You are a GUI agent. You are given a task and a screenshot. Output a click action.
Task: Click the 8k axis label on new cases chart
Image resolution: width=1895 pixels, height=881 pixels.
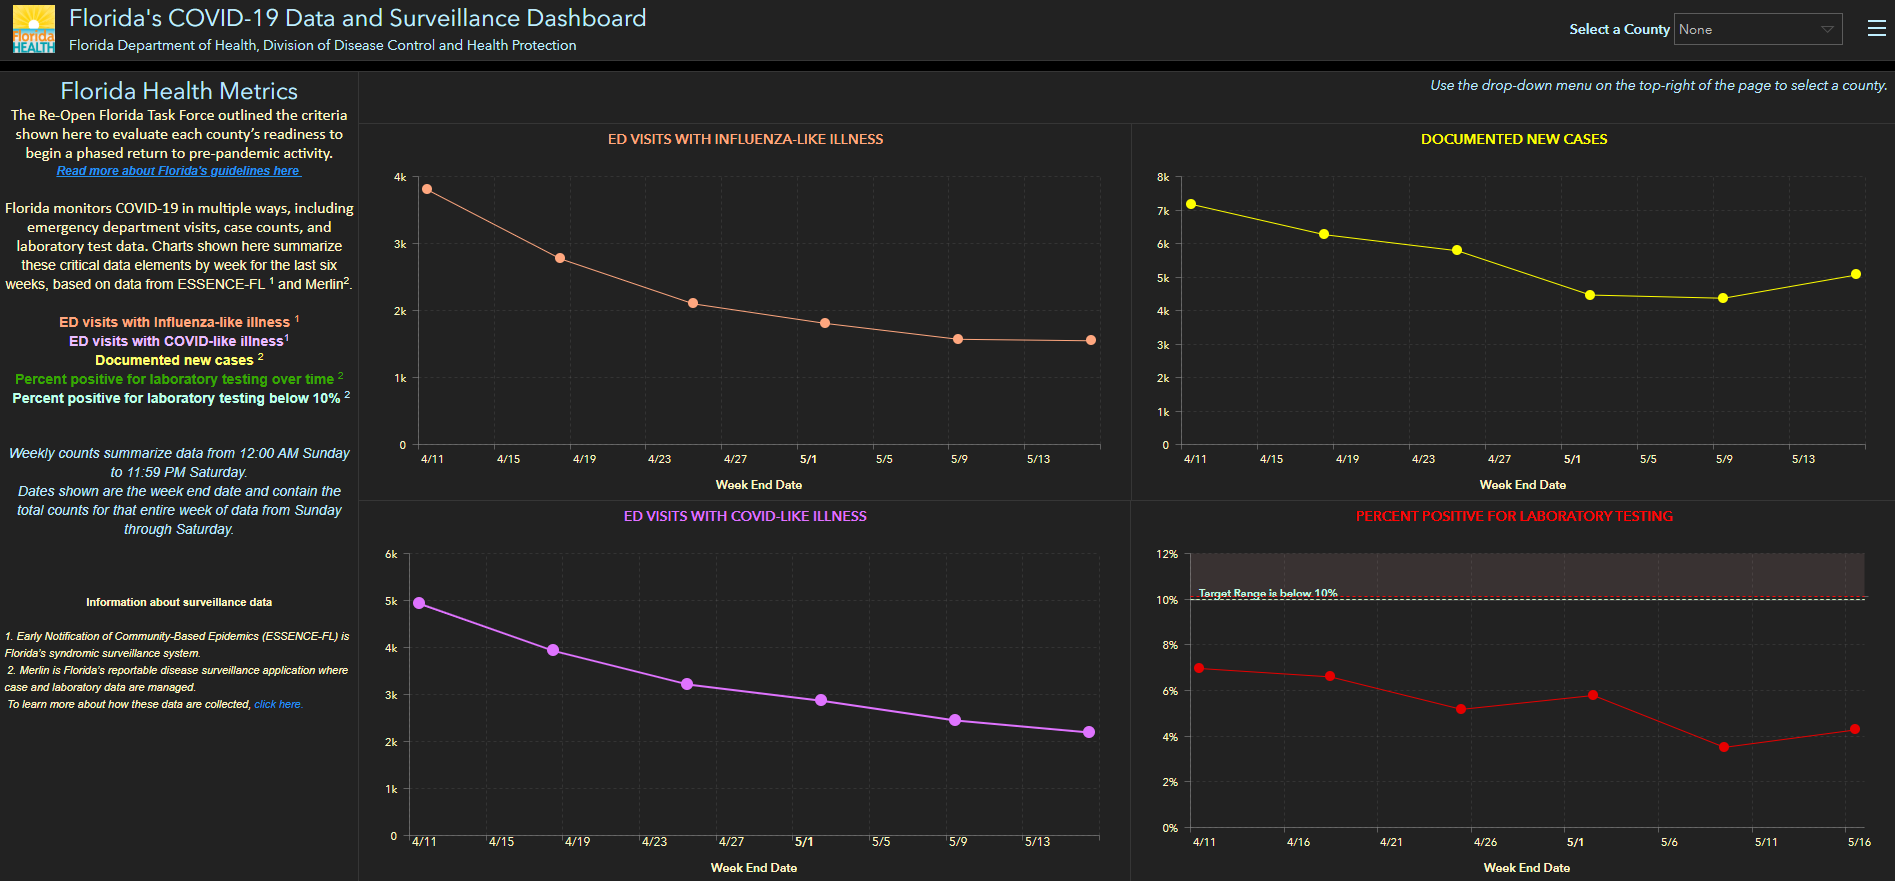pos(1163,177)
